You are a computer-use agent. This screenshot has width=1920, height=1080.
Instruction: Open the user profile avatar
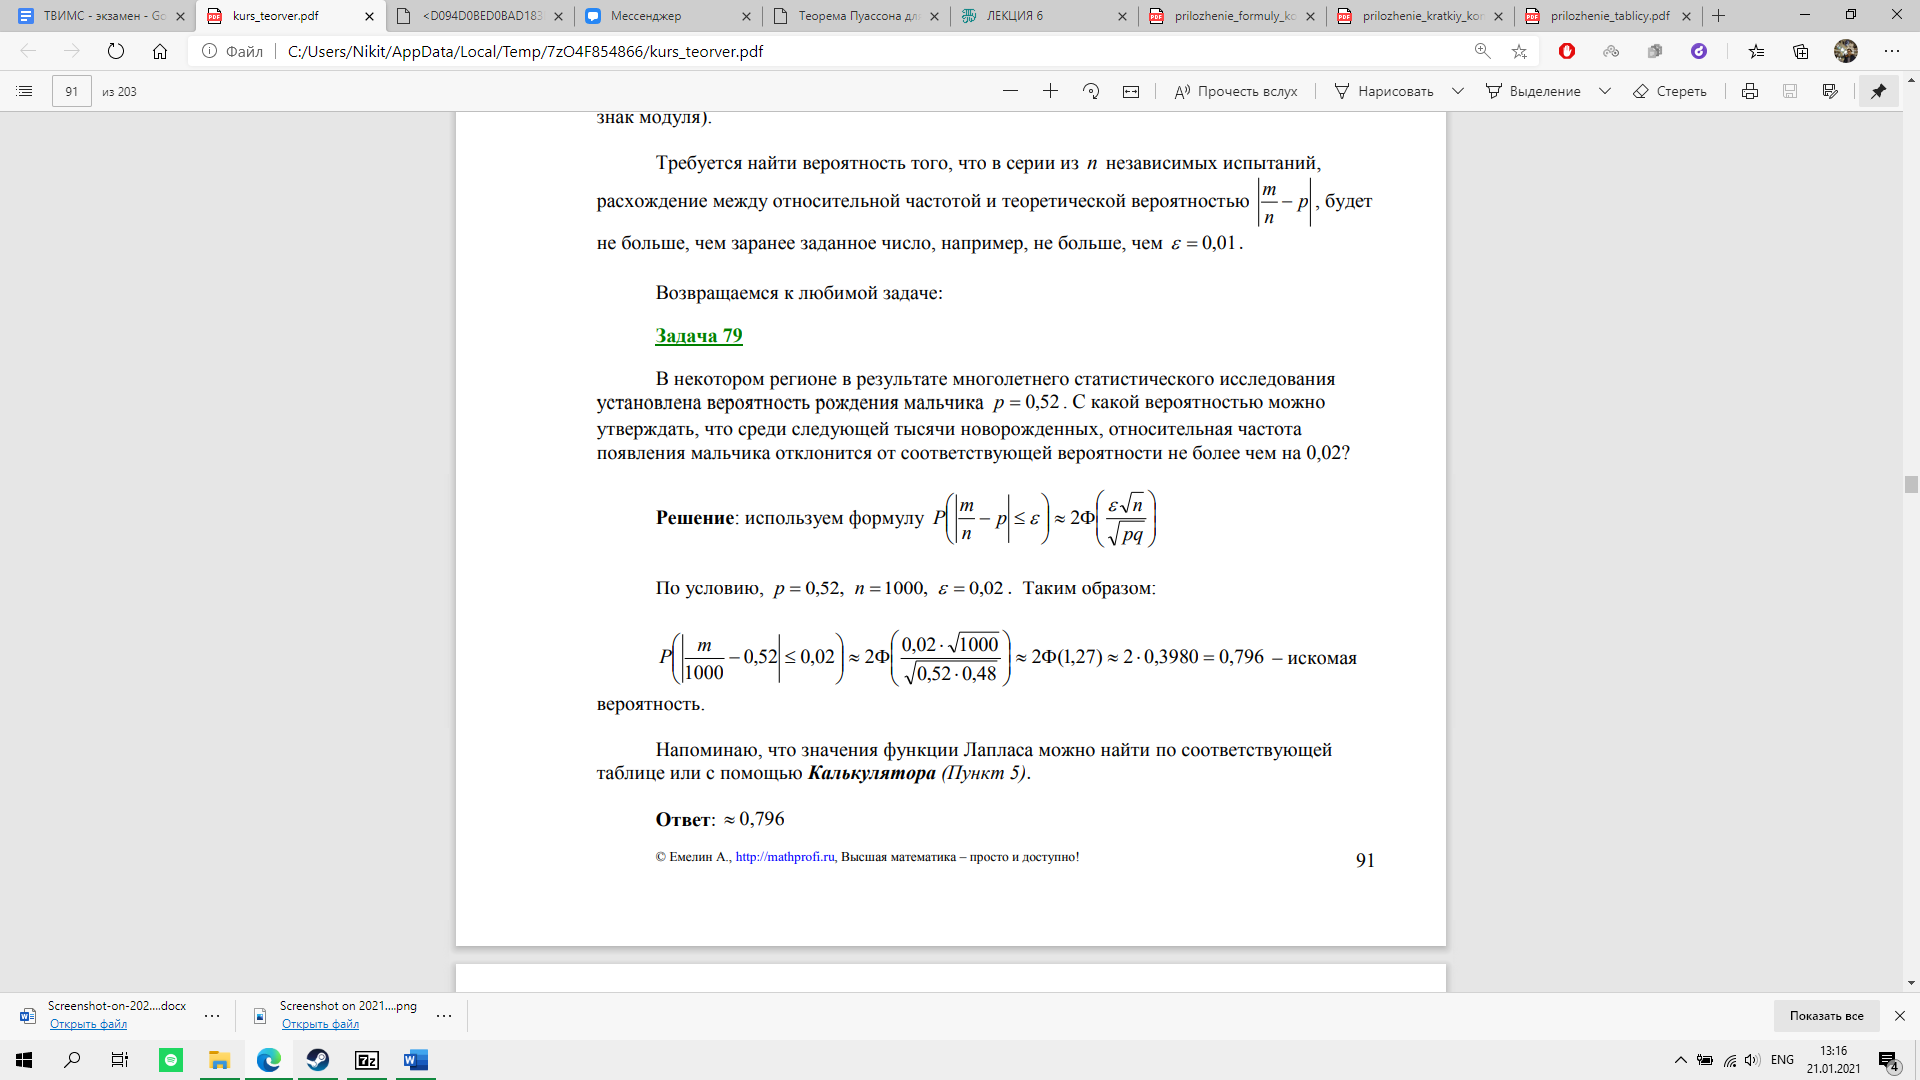1846,51
